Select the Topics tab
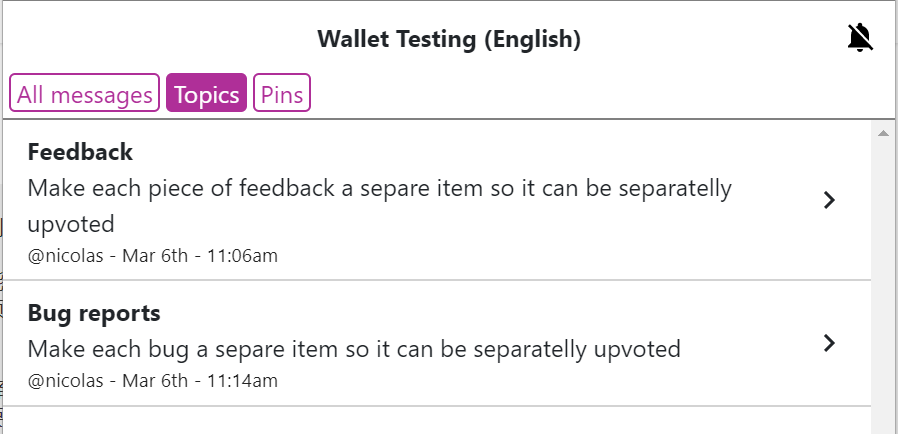 point(206,93)
